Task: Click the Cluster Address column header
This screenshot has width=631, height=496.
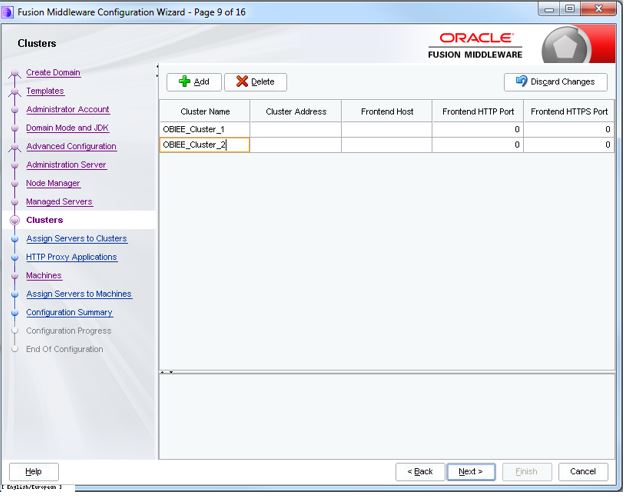Action: [x=296, y=111]
